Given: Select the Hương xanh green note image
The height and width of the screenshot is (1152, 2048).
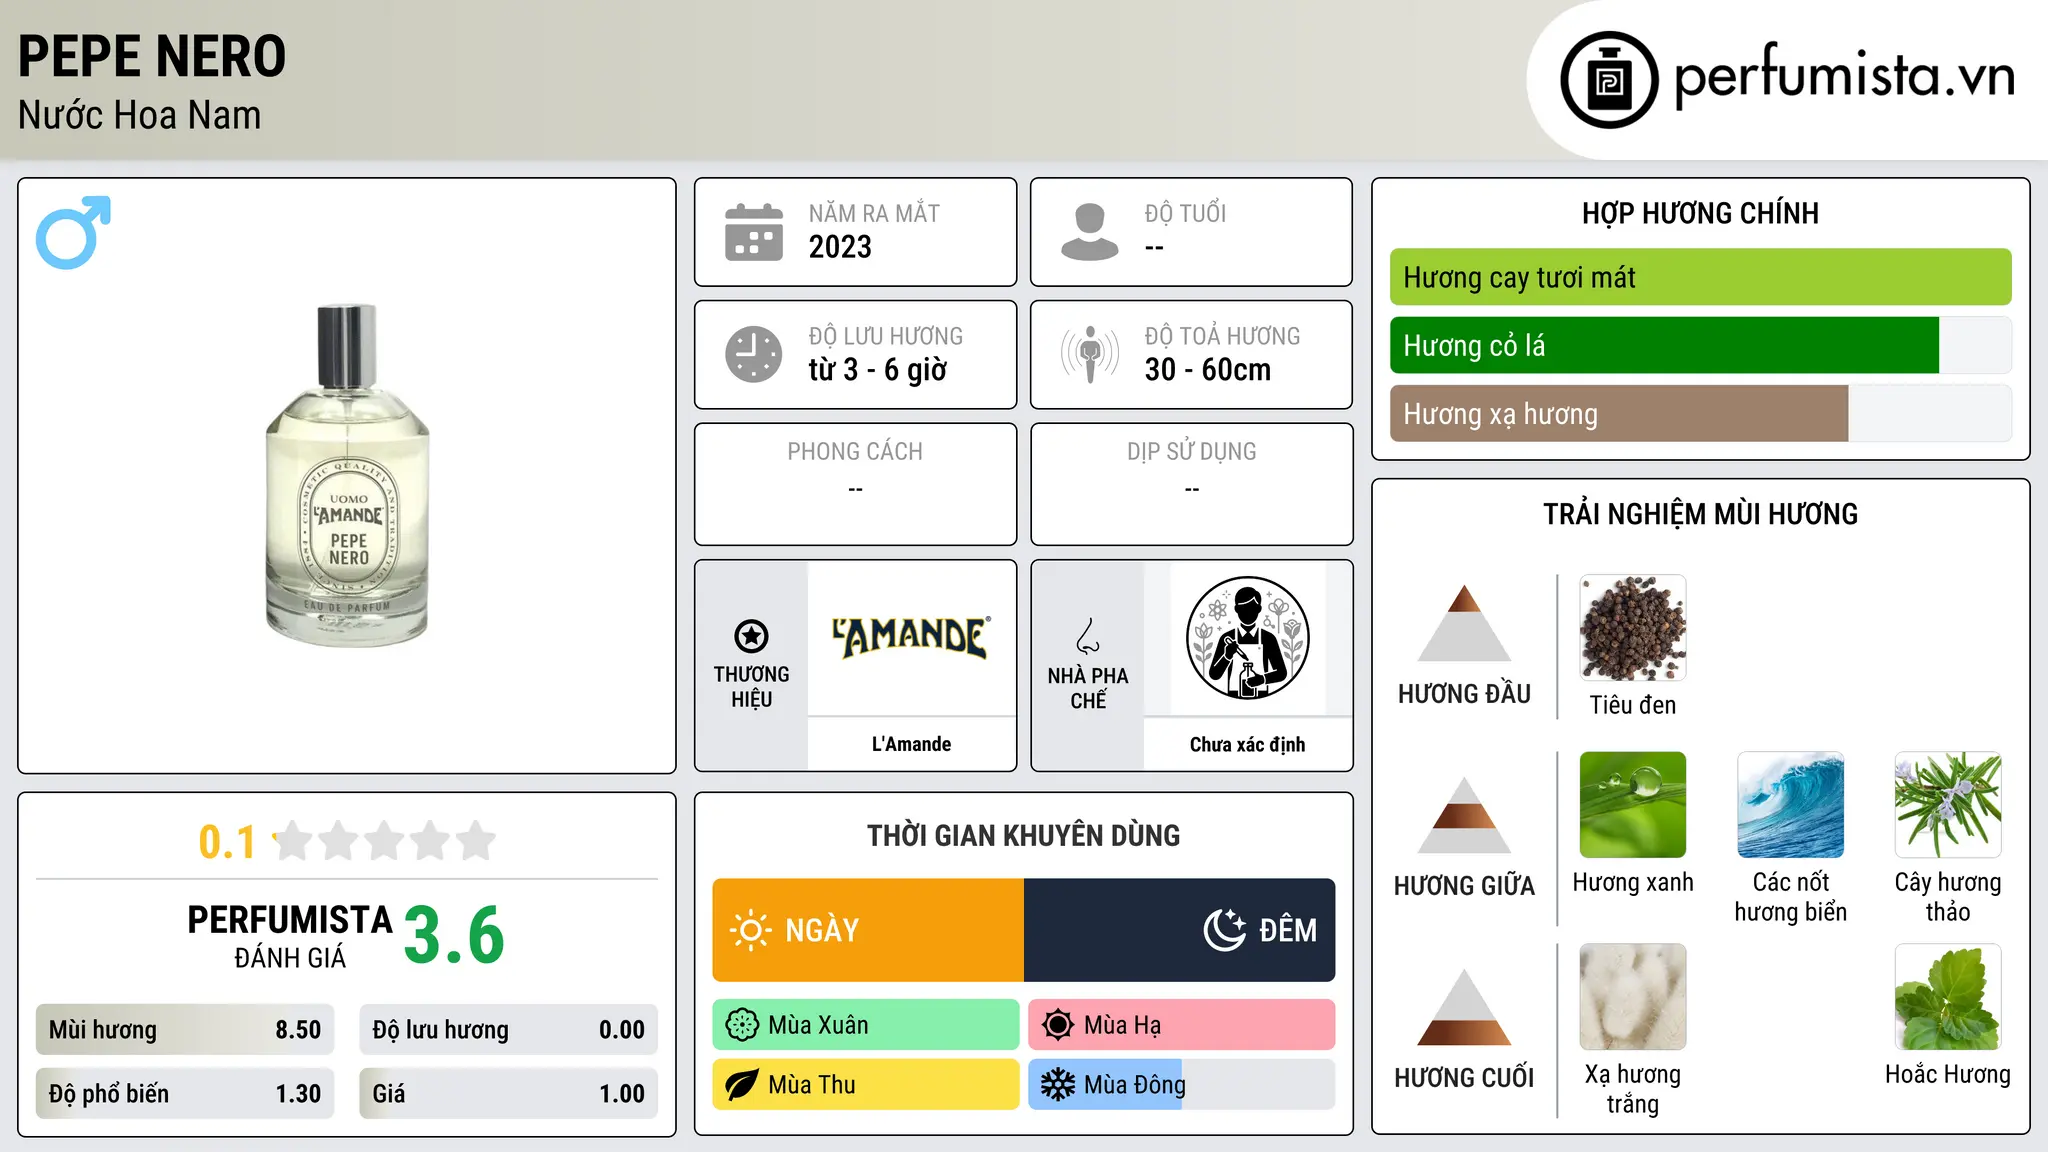Looking at the screenshot, I should (x=1633, y=805).
